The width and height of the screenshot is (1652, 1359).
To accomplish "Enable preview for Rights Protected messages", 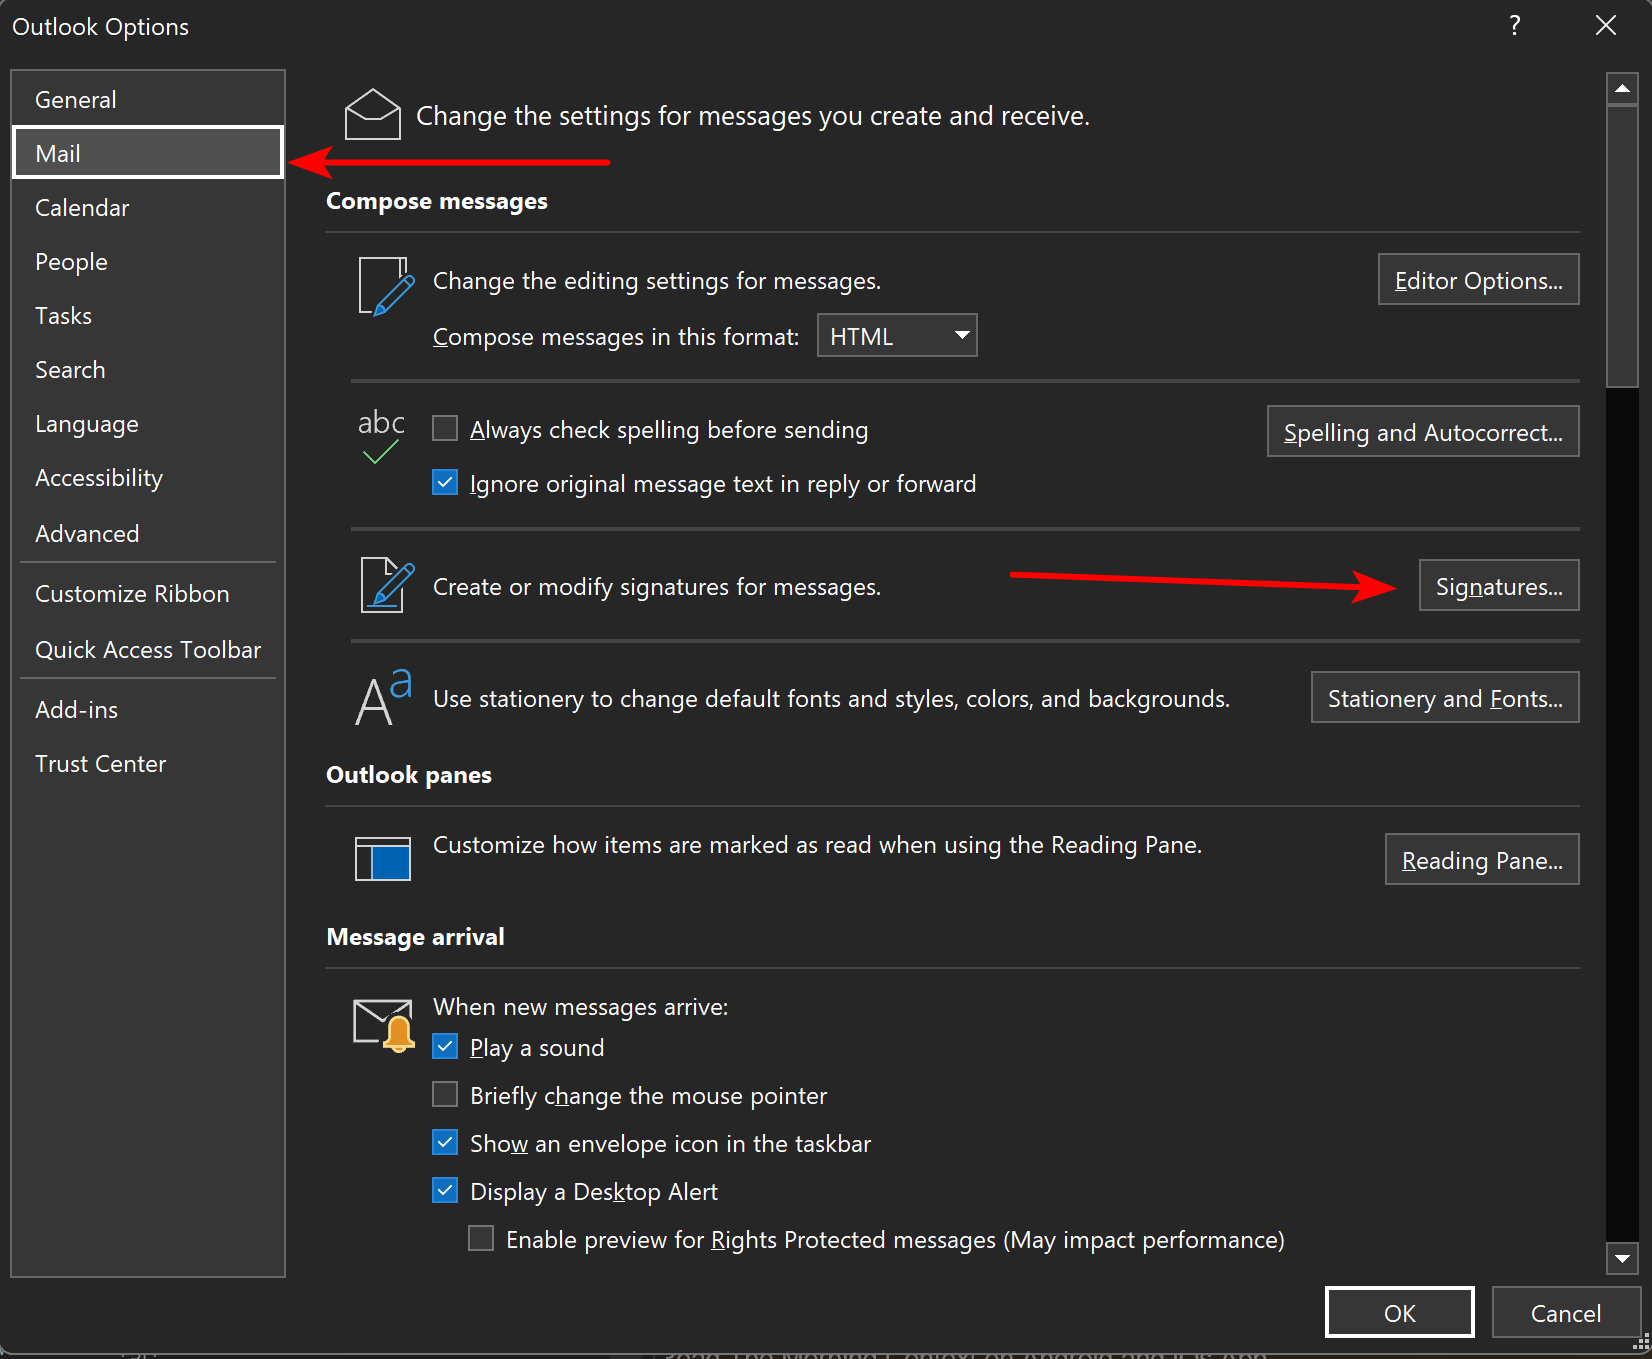I will (481, 1239).
